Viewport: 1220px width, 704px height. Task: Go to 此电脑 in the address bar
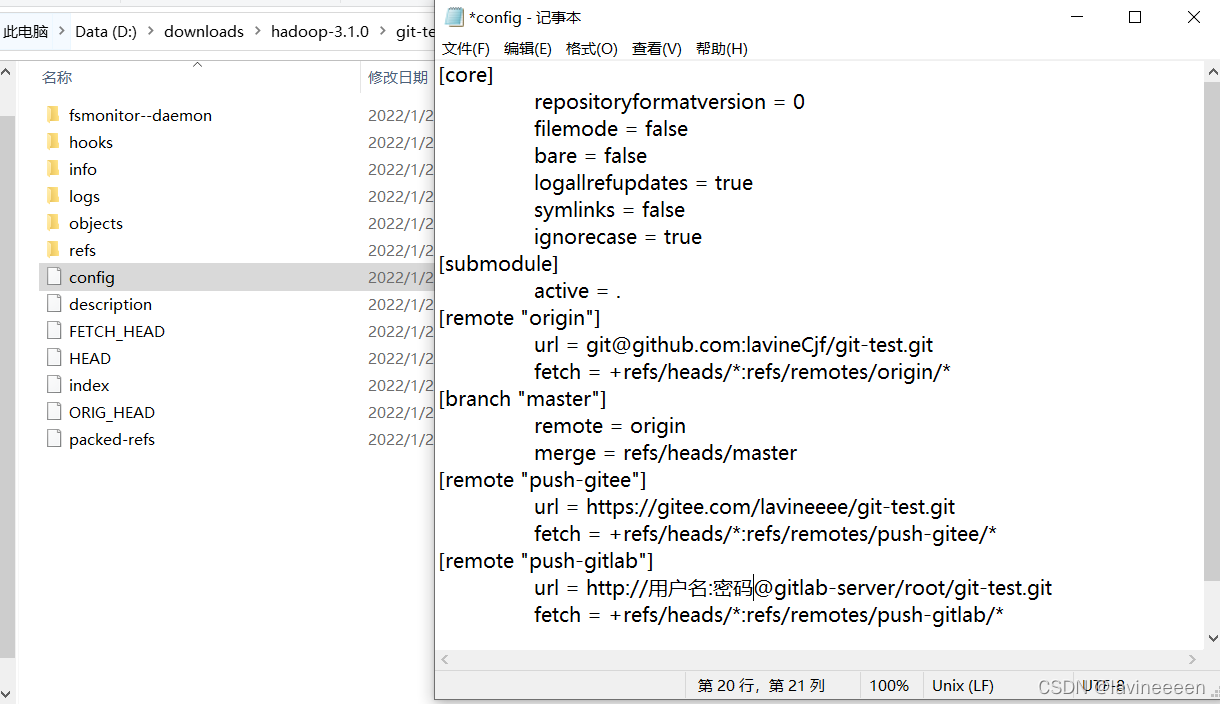coord(25,31)
